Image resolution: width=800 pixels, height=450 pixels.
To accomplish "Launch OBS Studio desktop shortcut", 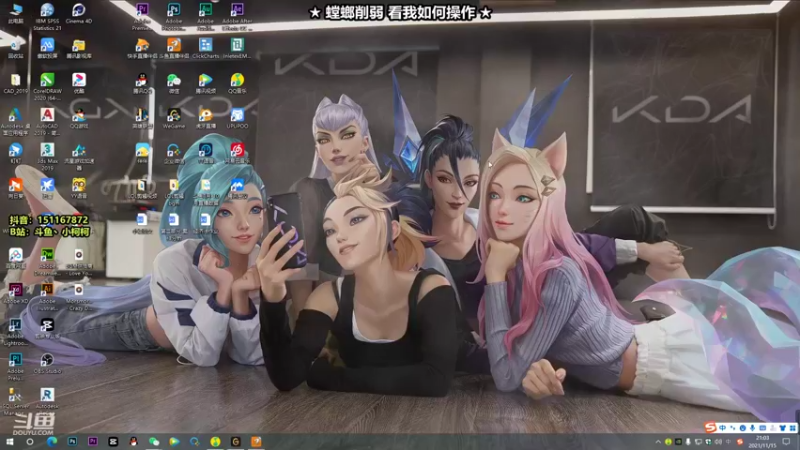I will coord(47,363).
